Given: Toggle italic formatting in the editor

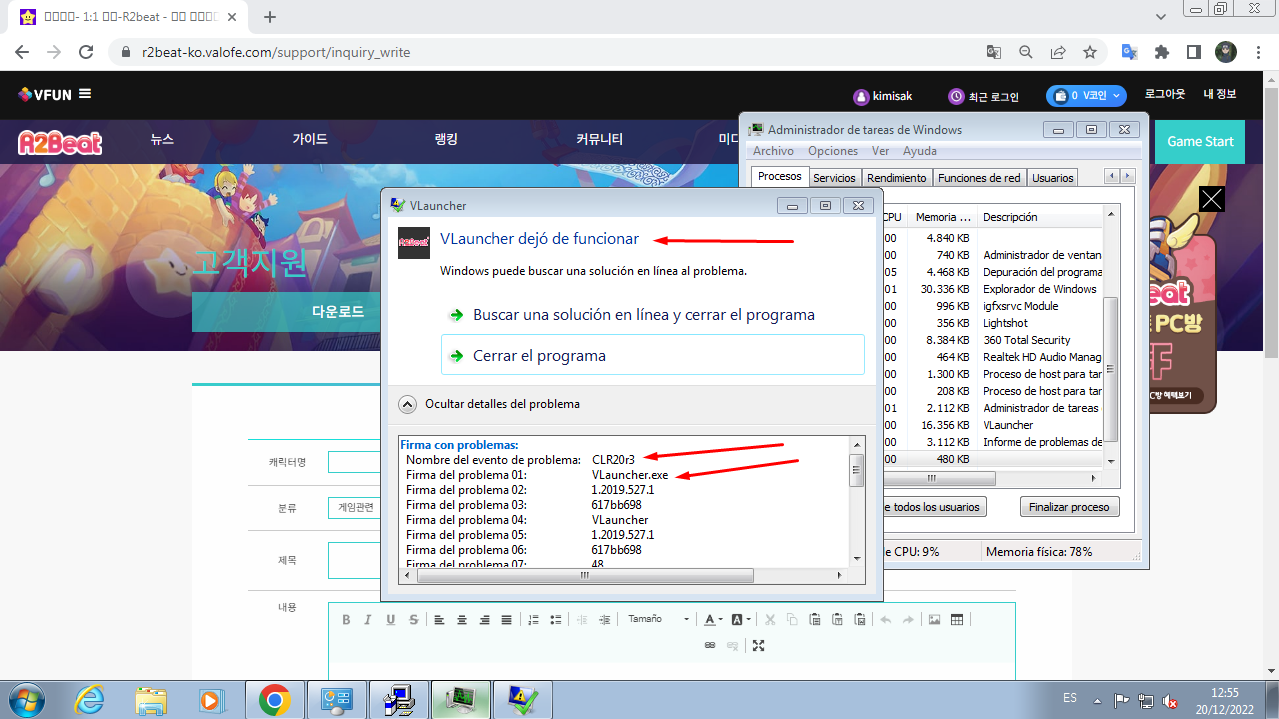Looking at the screenshot, I should tap(368, 620).
